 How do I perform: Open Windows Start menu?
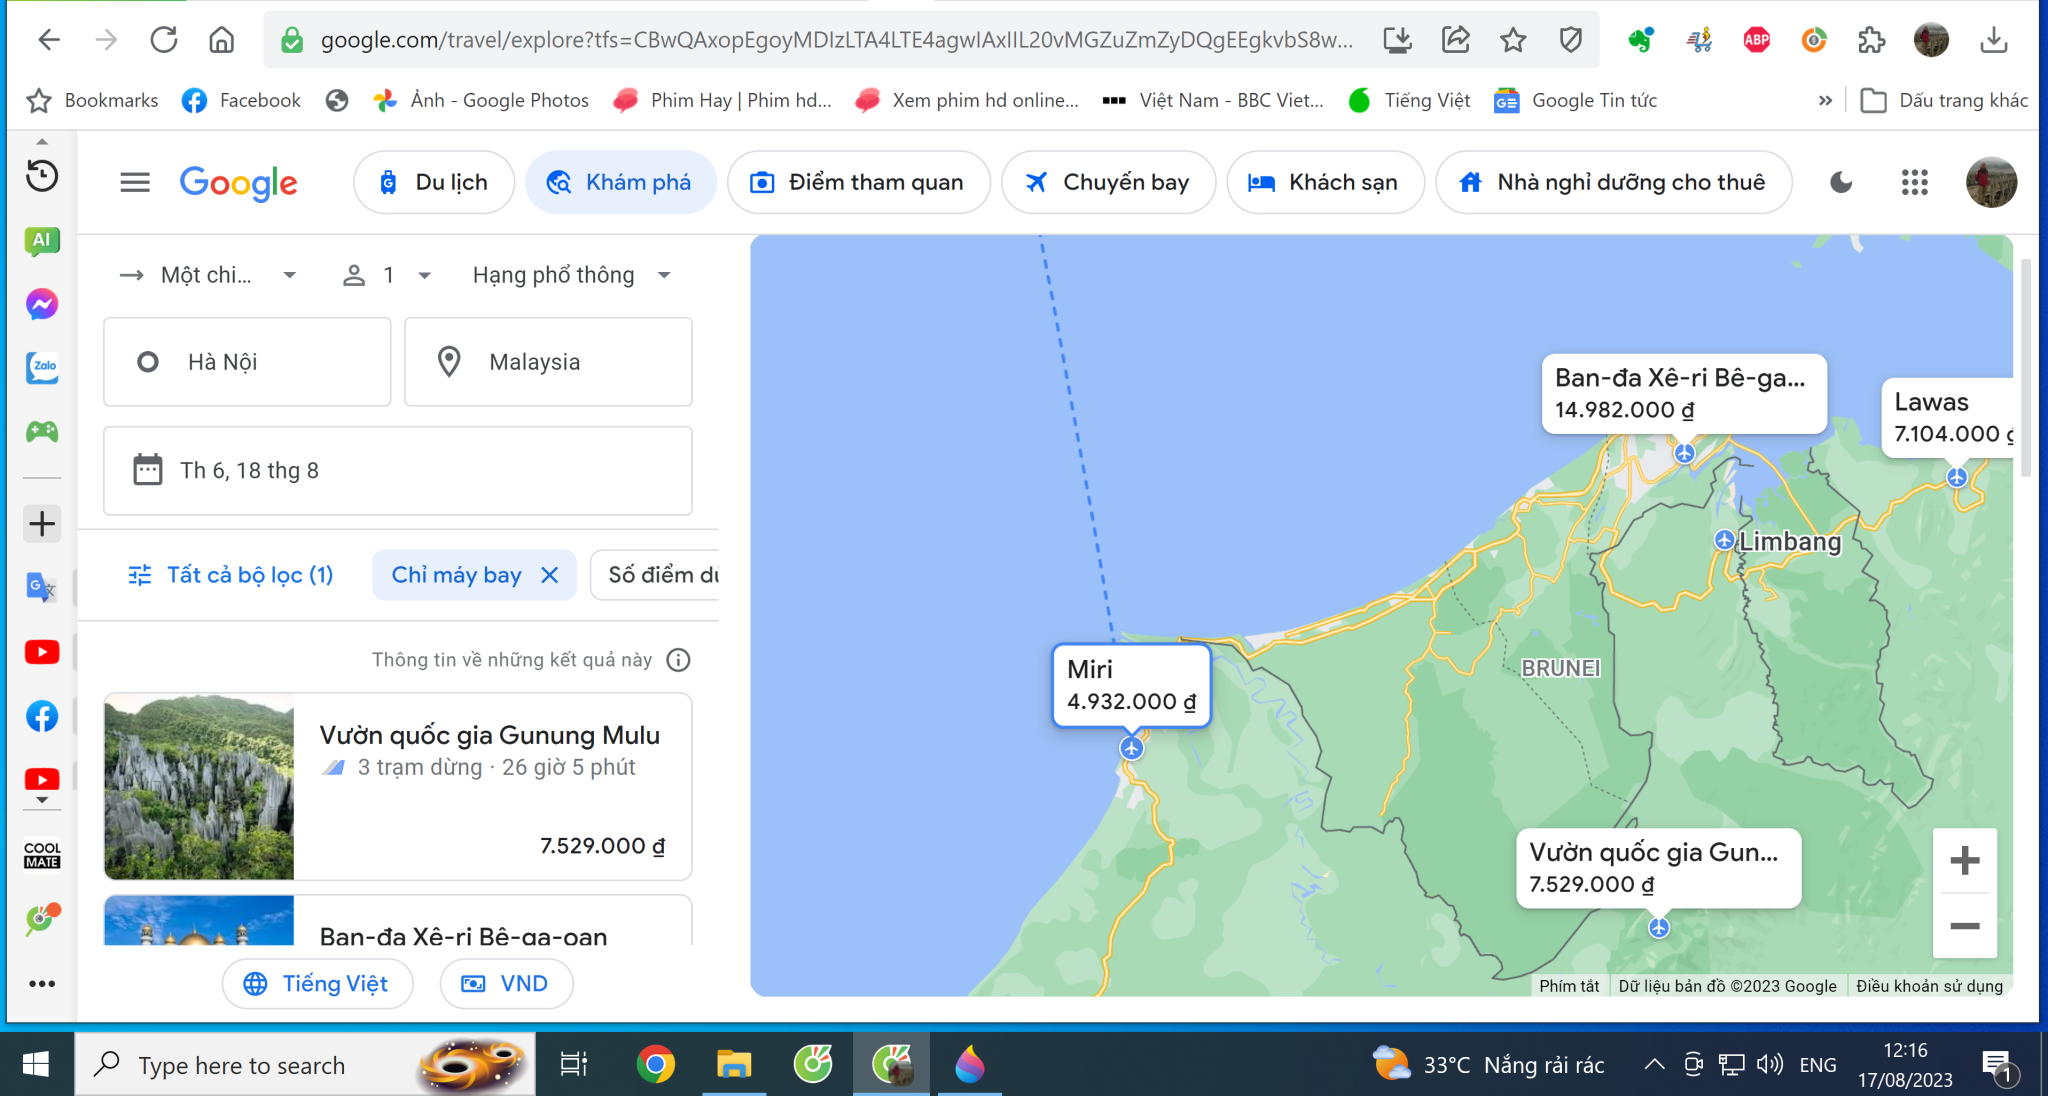pyautogui.click(x=36, y=1065)
